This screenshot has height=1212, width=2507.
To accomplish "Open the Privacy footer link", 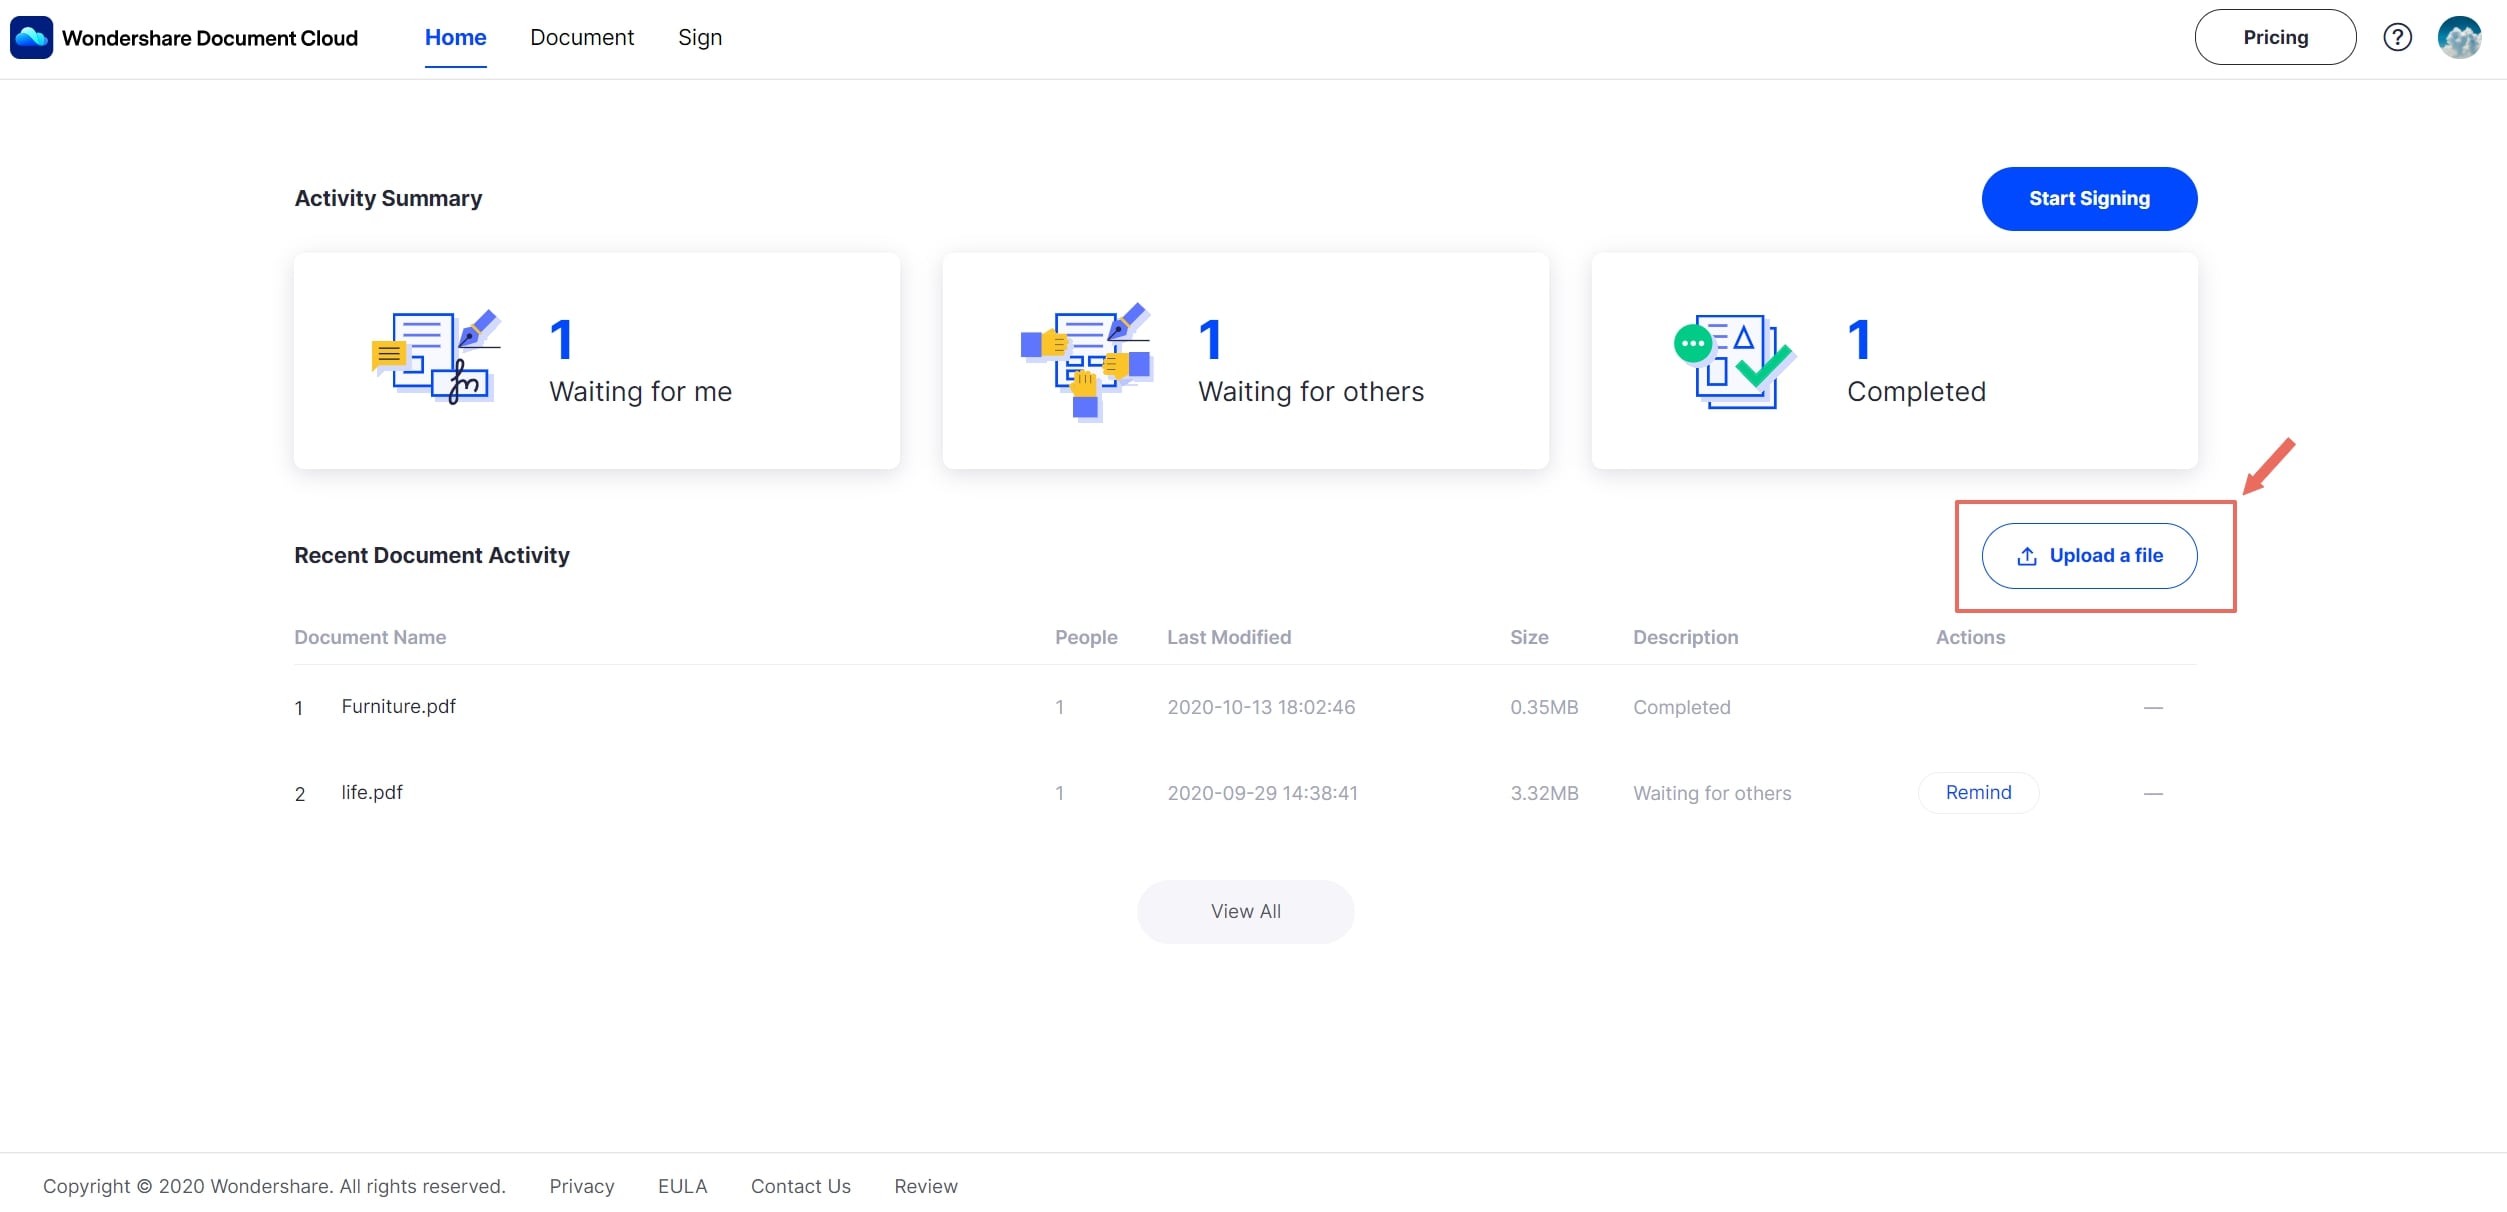I will 581,1186.
